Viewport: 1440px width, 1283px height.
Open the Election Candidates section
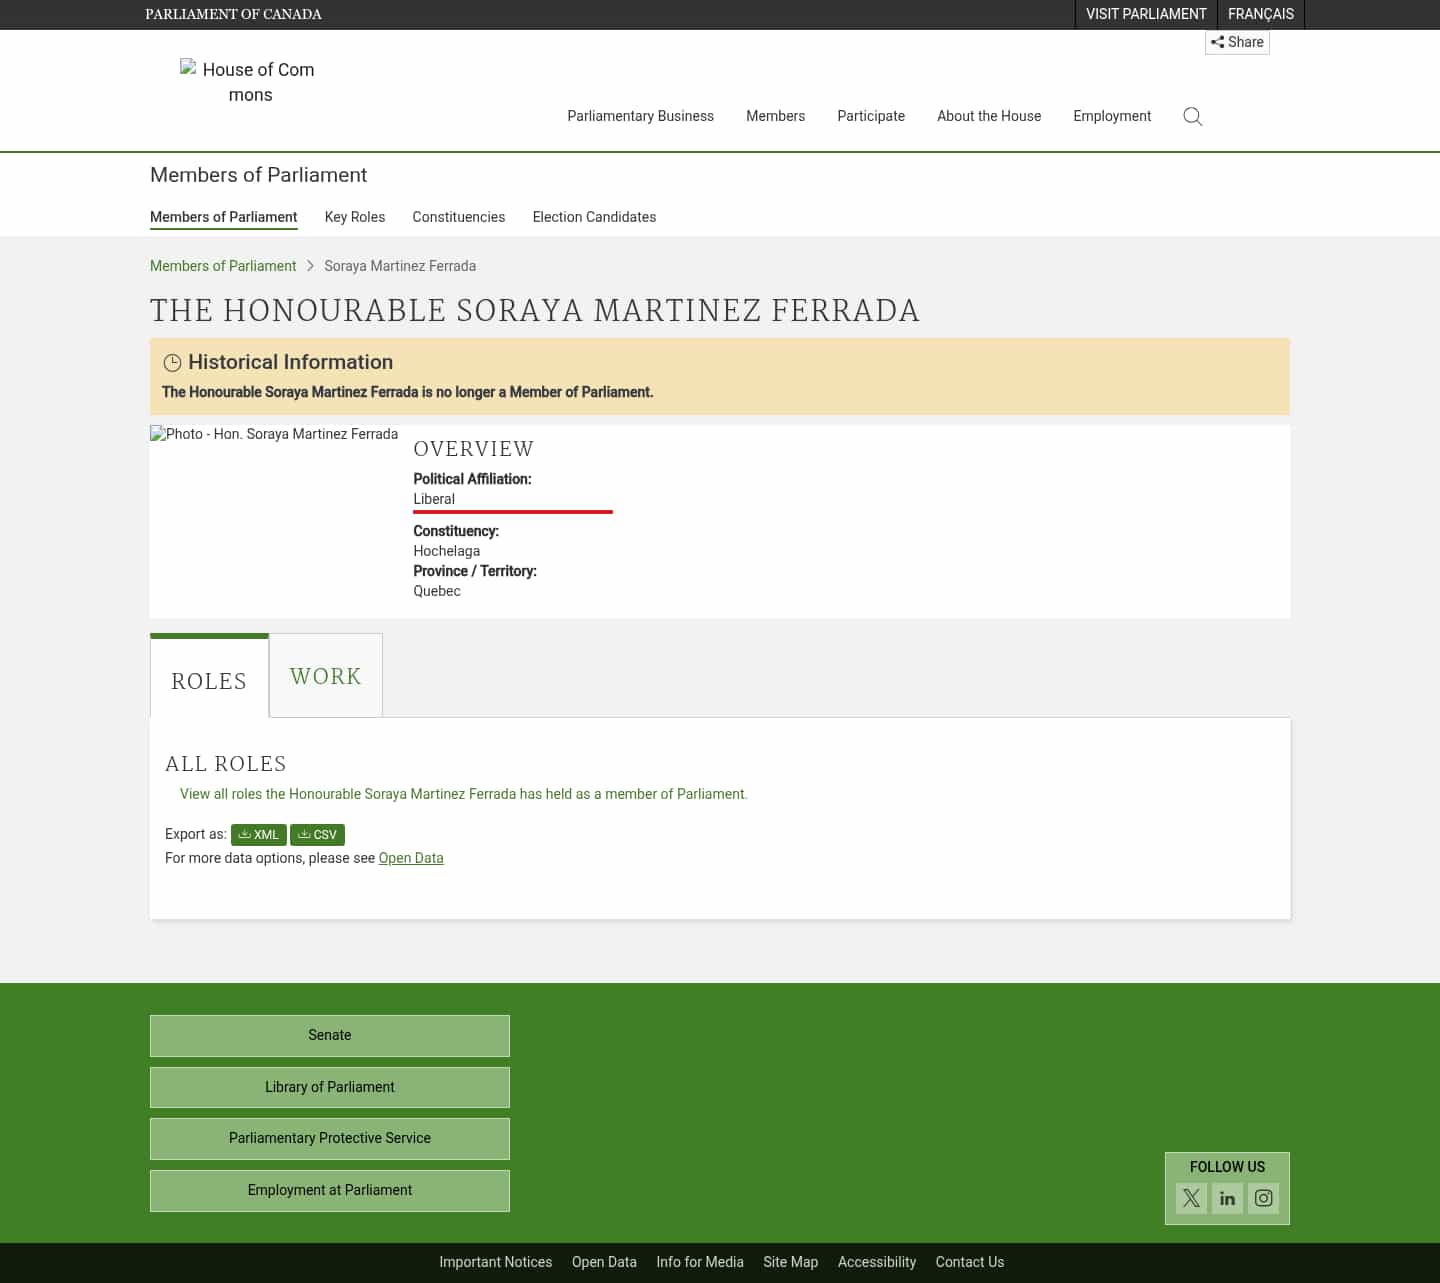594,217
